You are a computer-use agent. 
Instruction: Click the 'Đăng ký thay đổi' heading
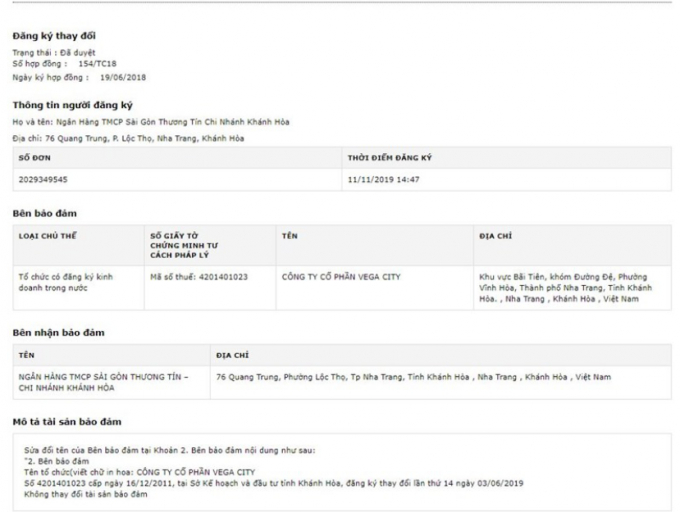click(54, 36)
